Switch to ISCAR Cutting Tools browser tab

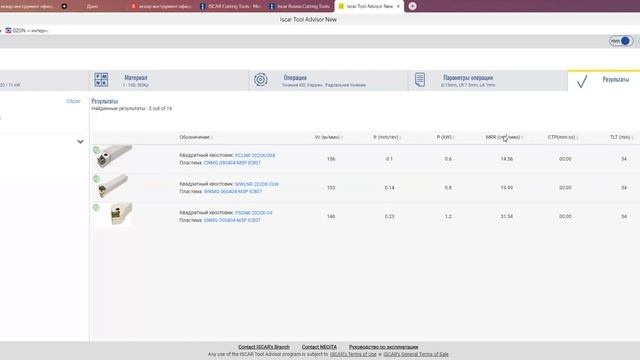tap(231, 6)
